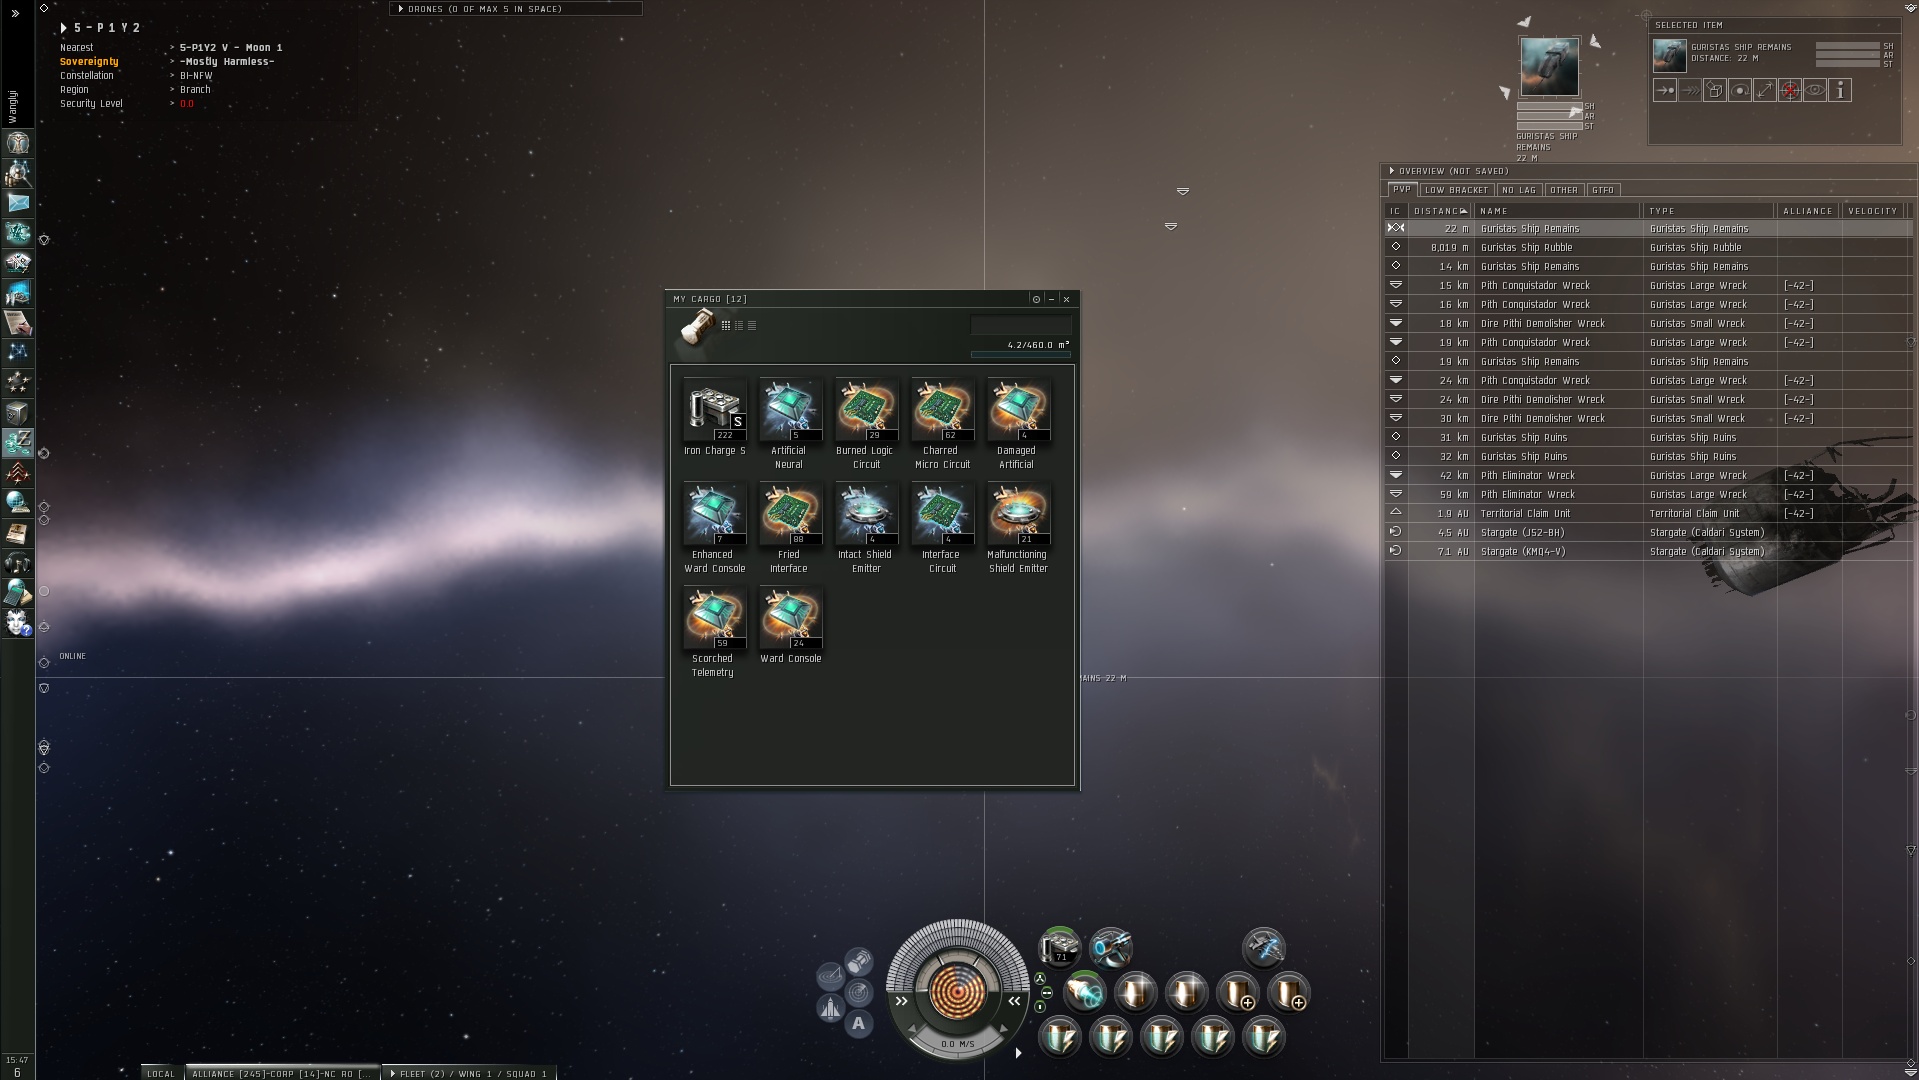Sort Overview by the Distance column
Viewport: 1919px width, 1080px height.
[x=1440, y=211]
